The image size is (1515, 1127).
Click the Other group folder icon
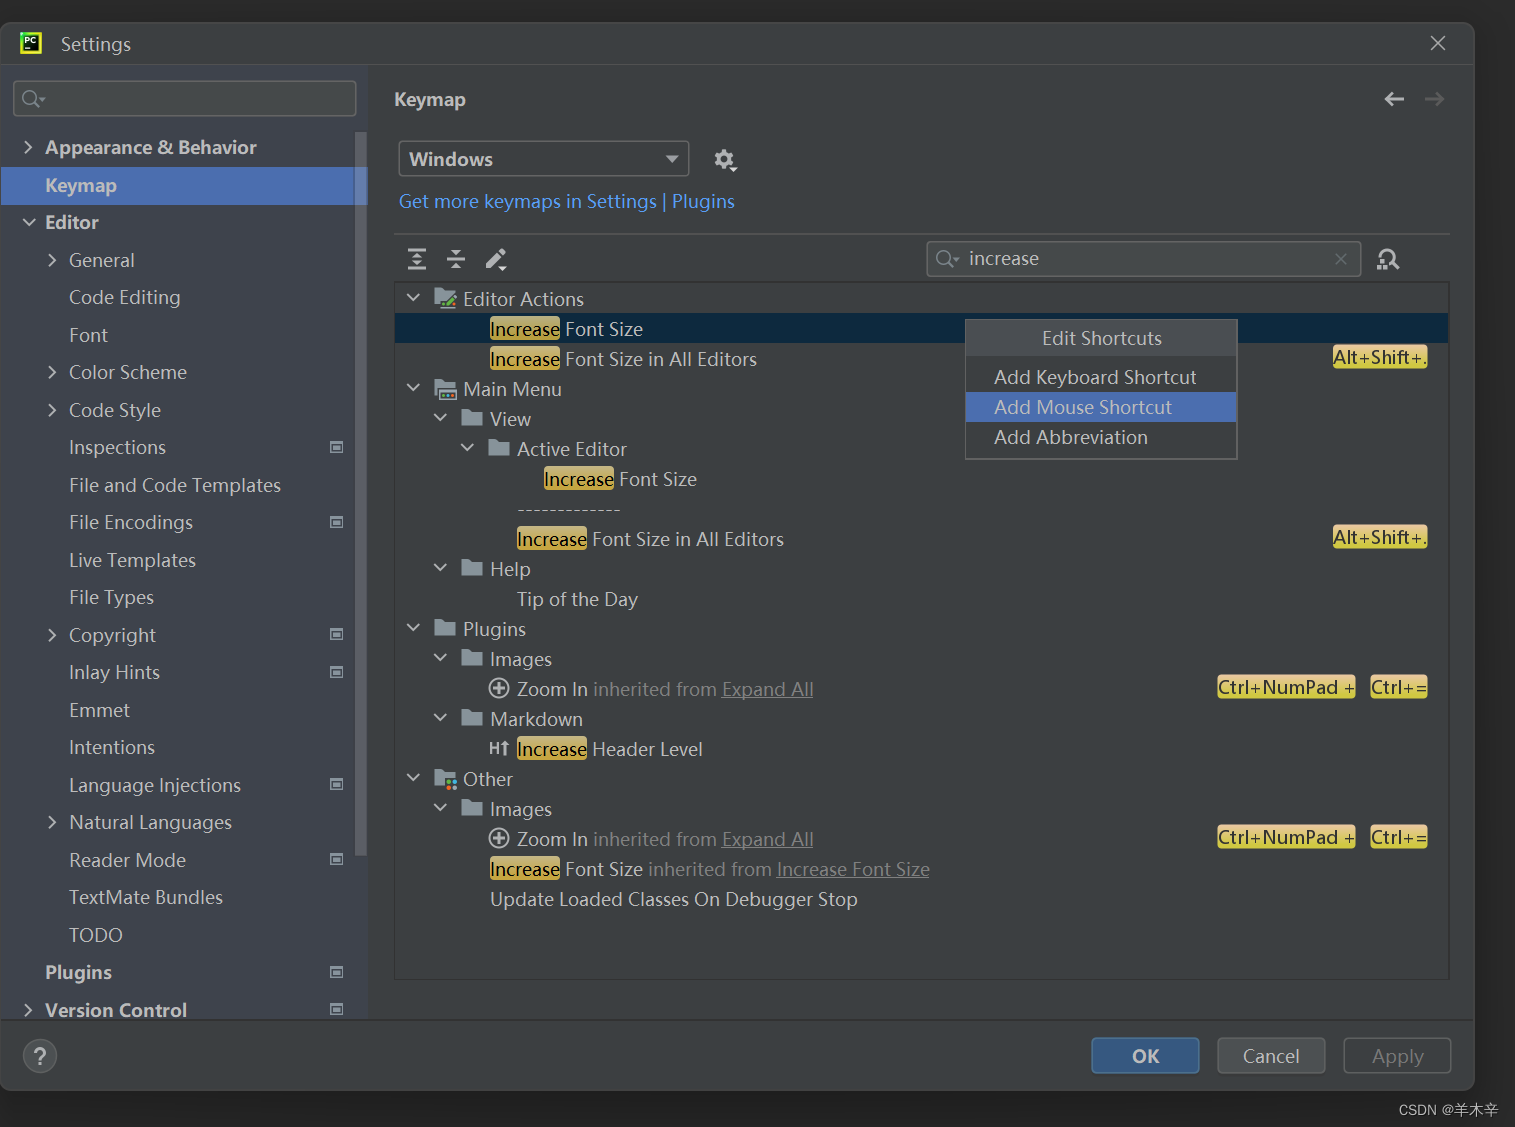pyautogui.click(x=446, y=778)
